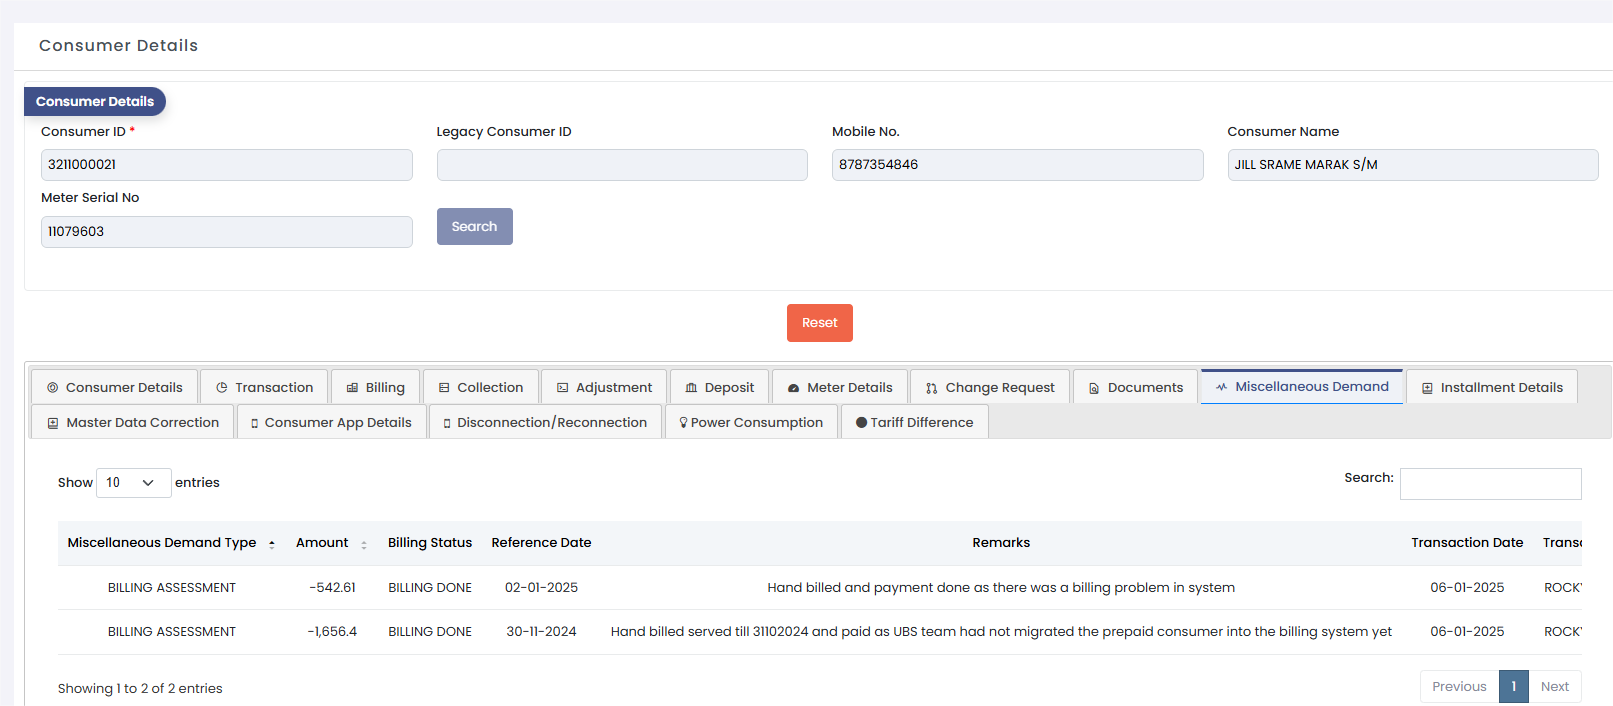
Task: Click the amount -1,656.4 cell
Action: click(x=332, y=632)
